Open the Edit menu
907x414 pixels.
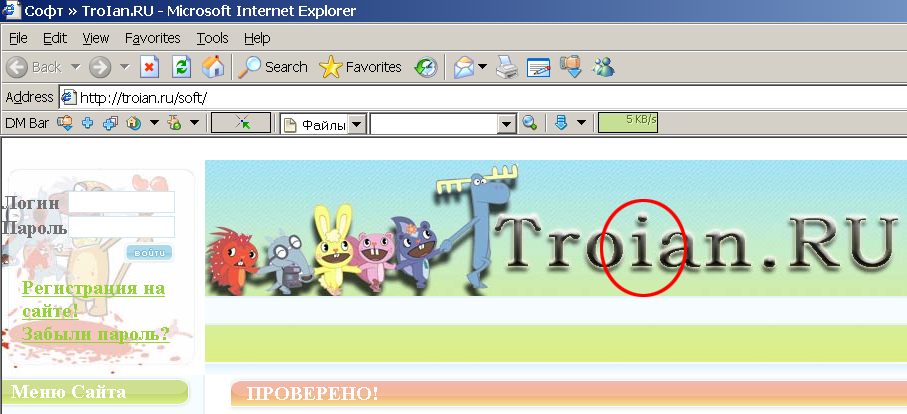point(55,39)
